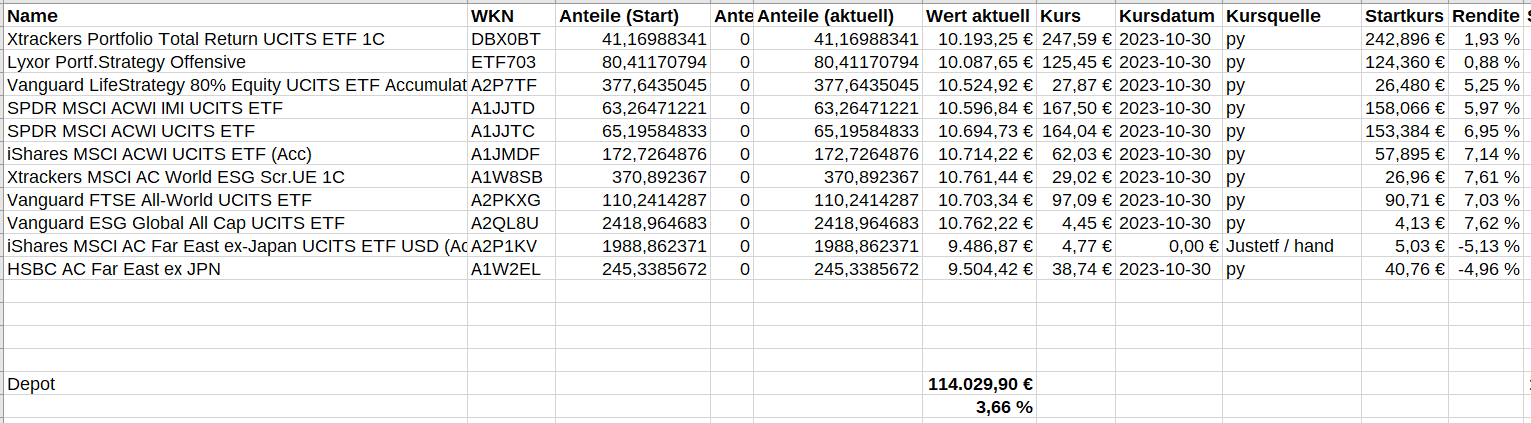Select the "Startkurs" header cell
The image size is (1531, 423).
click(1404, 16)
